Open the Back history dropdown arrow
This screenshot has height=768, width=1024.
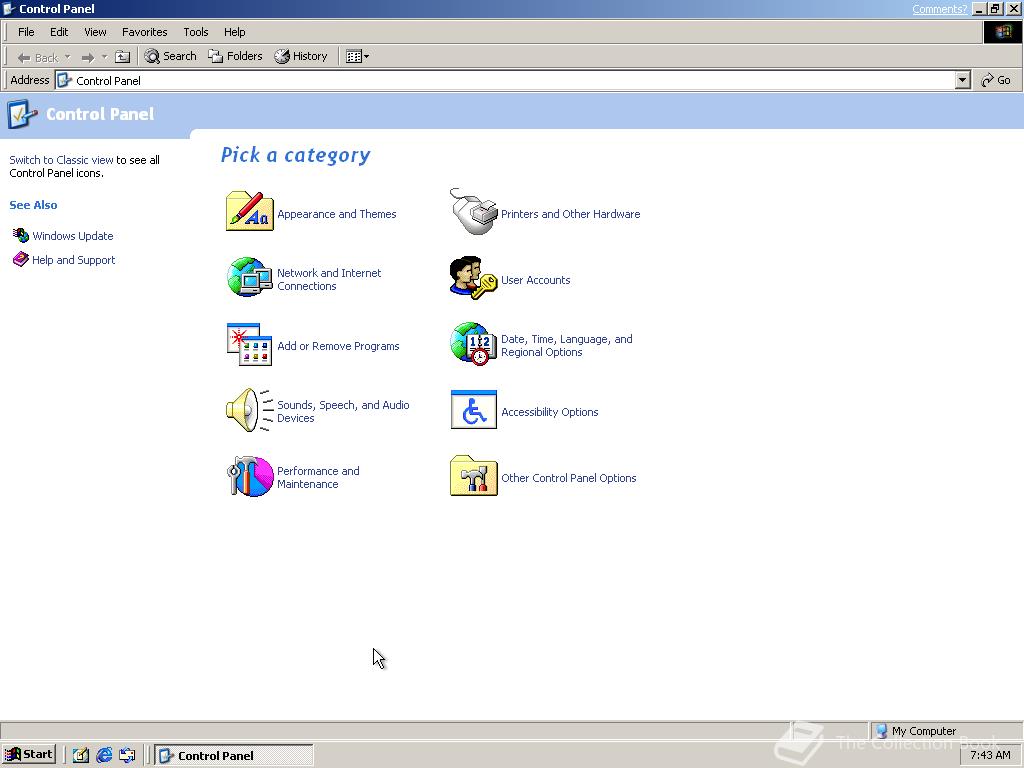pos(67,57)
